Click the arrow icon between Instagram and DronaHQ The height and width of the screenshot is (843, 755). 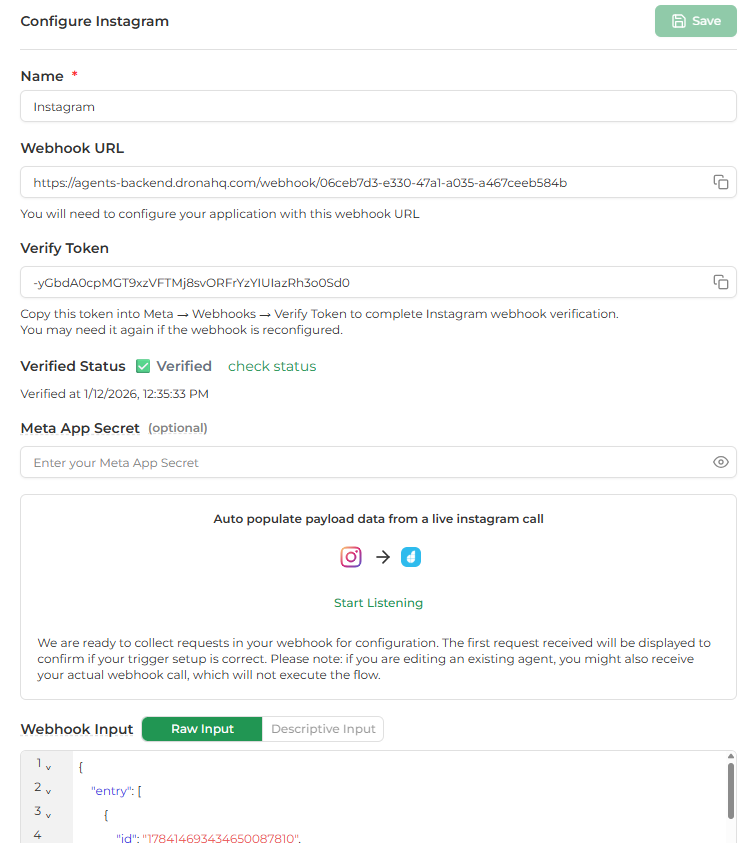381,556
